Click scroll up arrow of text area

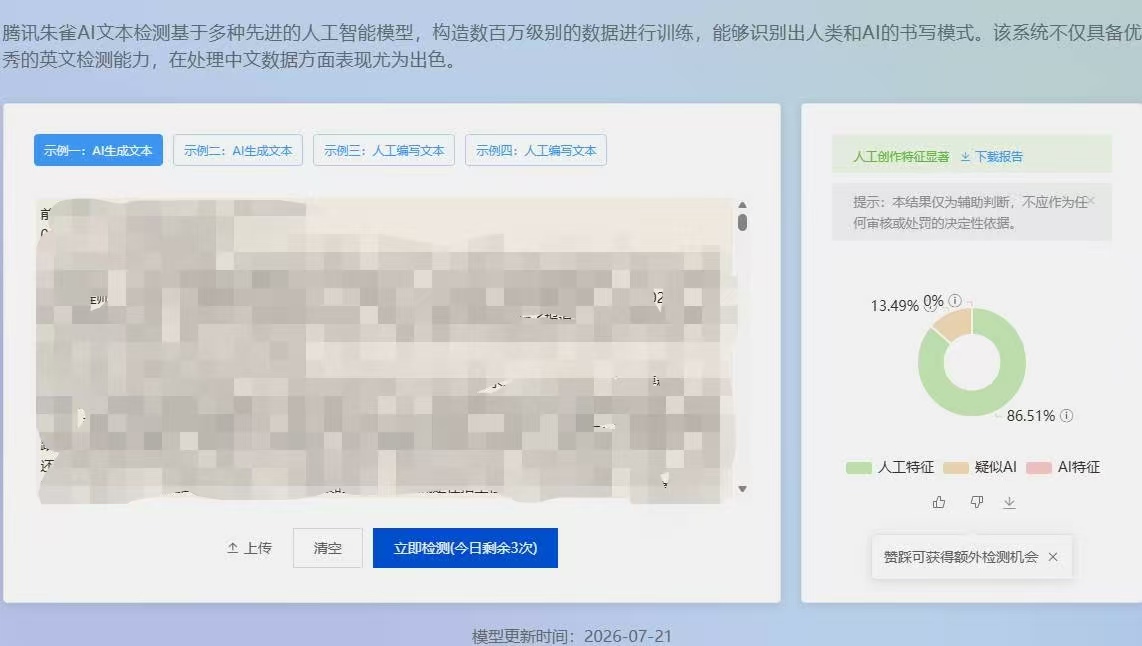(x=742, y=205)
